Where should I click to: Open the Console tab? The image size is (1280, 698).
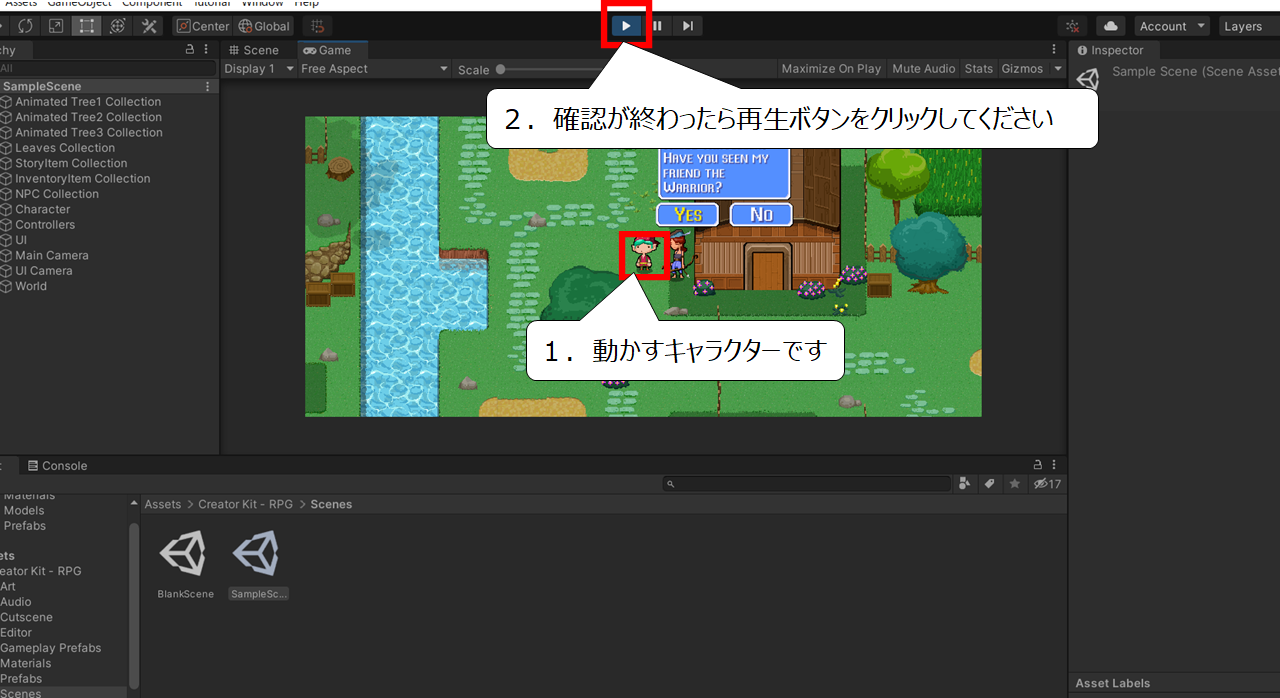[x=57, y=466]
